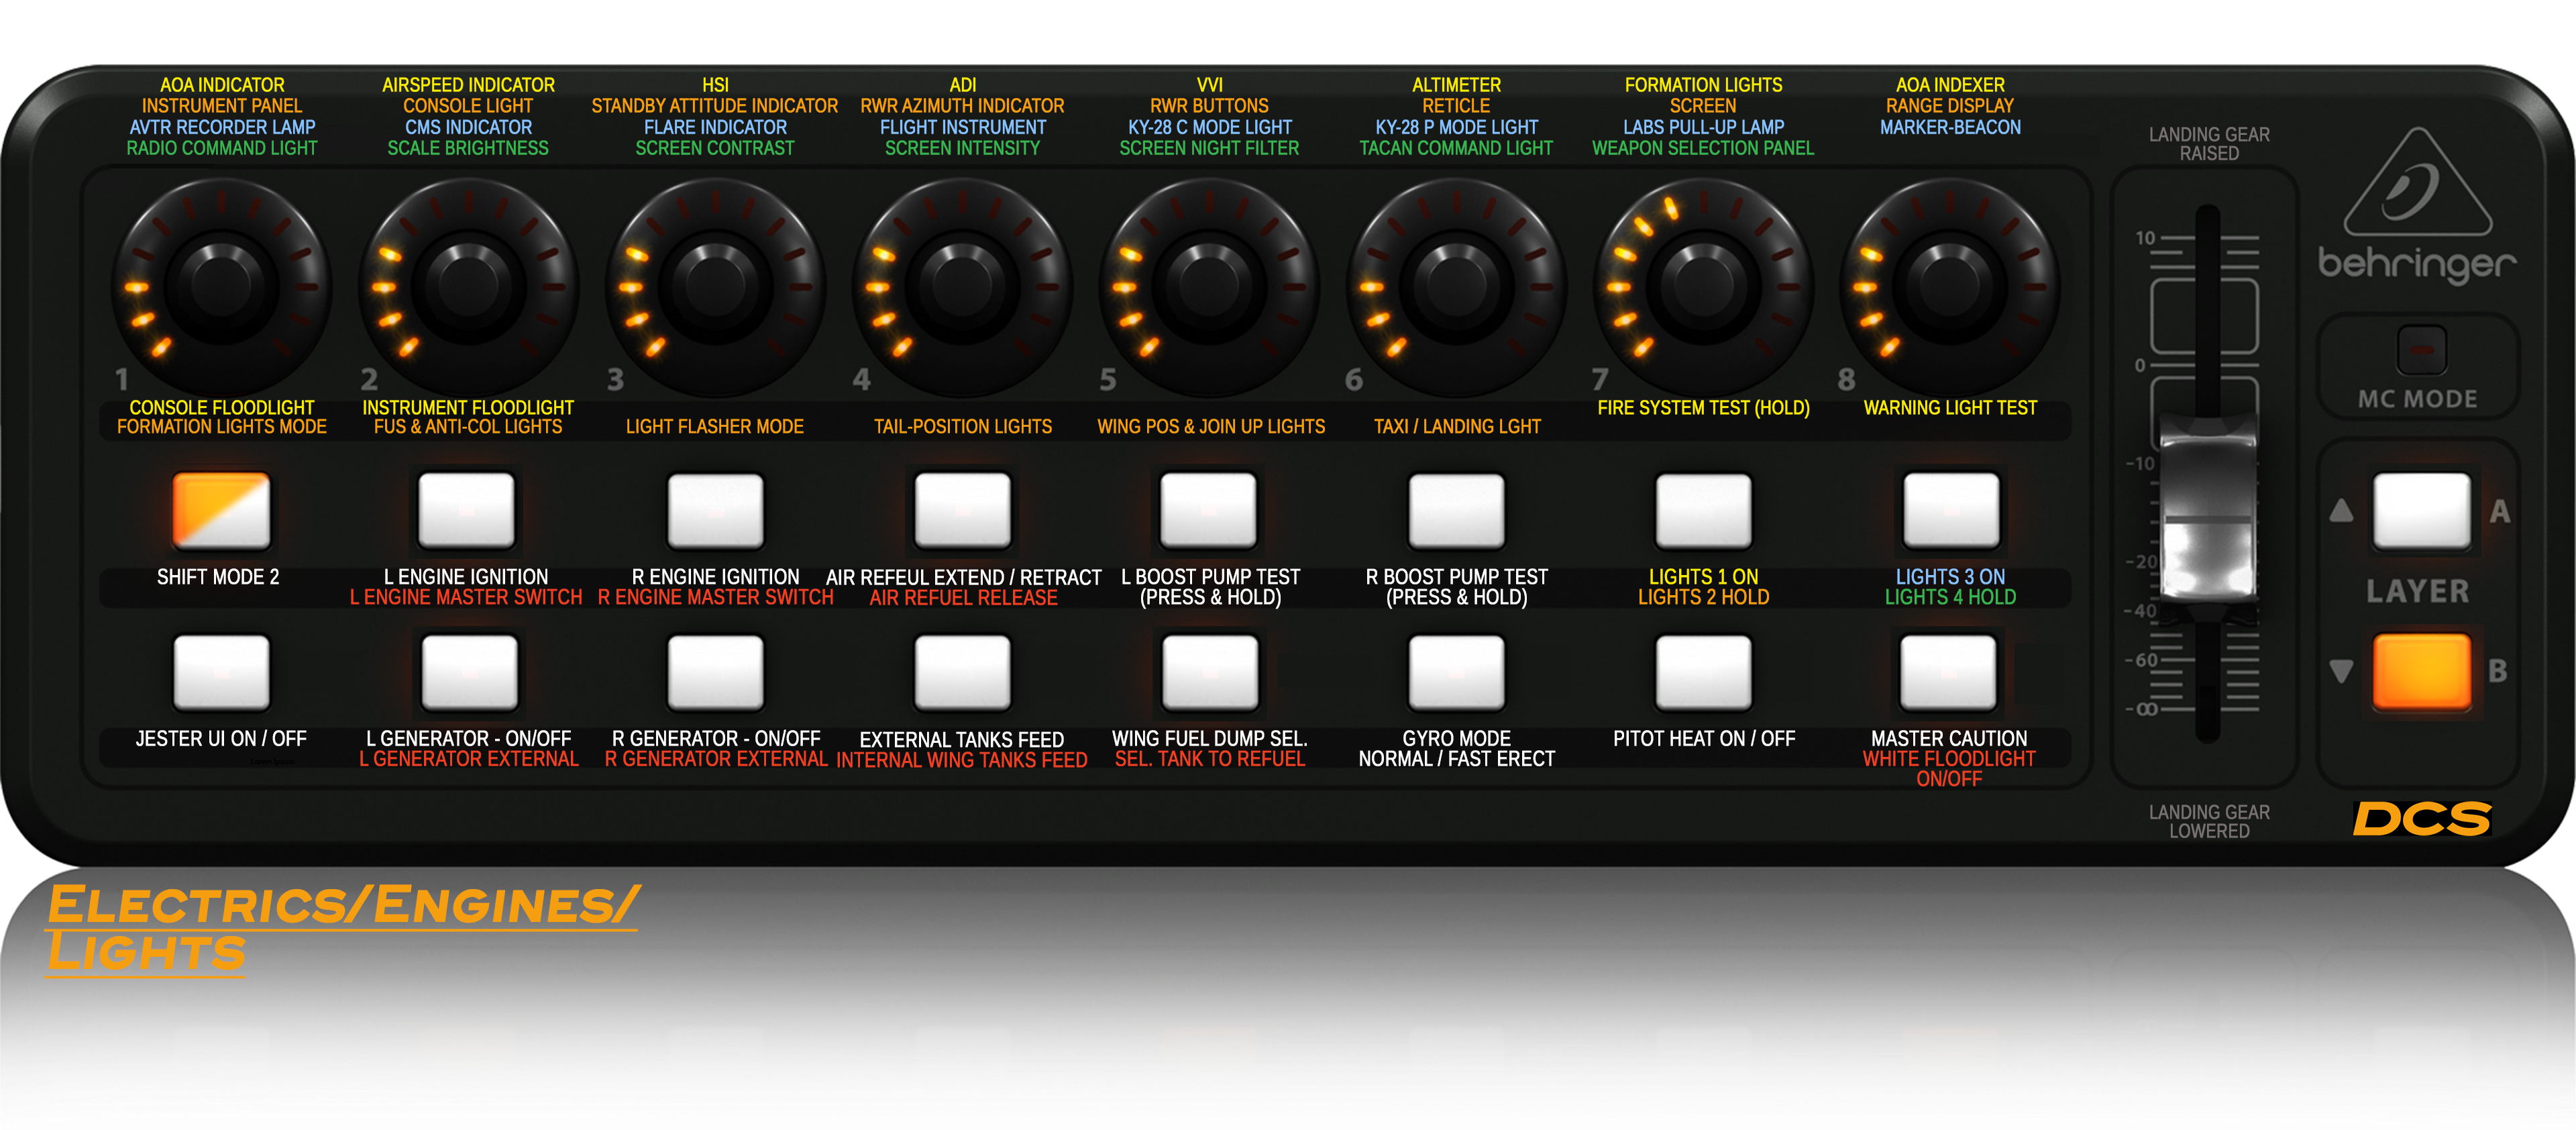Click the Tacan Command Light label
Image resolution: width=2576 pixels, height=1130 pixels.
pos(1456,148)
